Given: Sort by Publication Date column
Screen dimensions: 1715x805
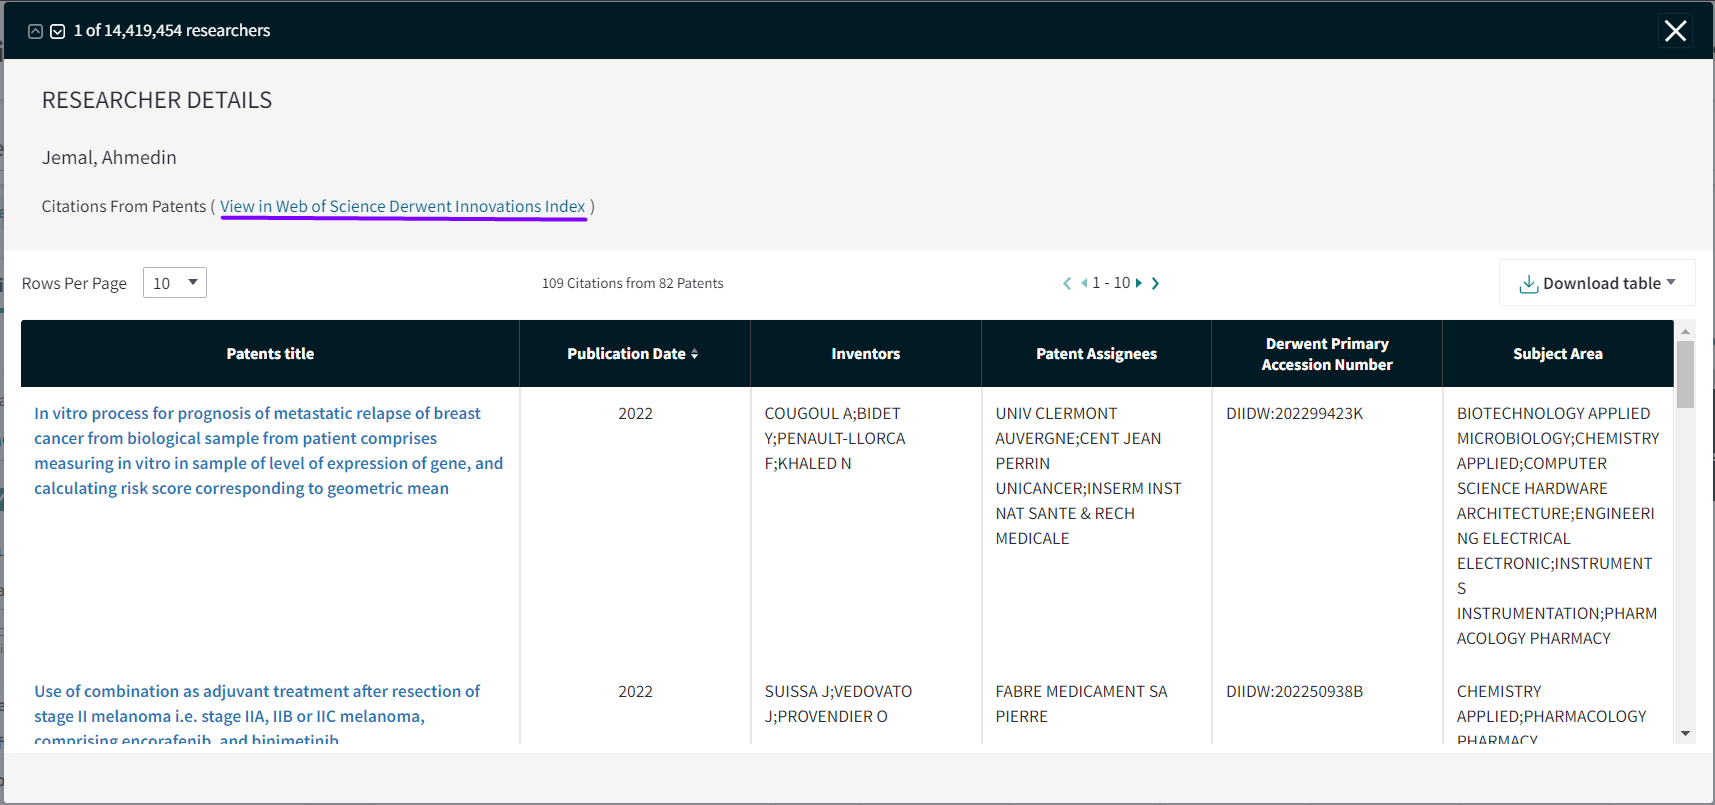Looking at the screenshot, I should coord(633,354).
